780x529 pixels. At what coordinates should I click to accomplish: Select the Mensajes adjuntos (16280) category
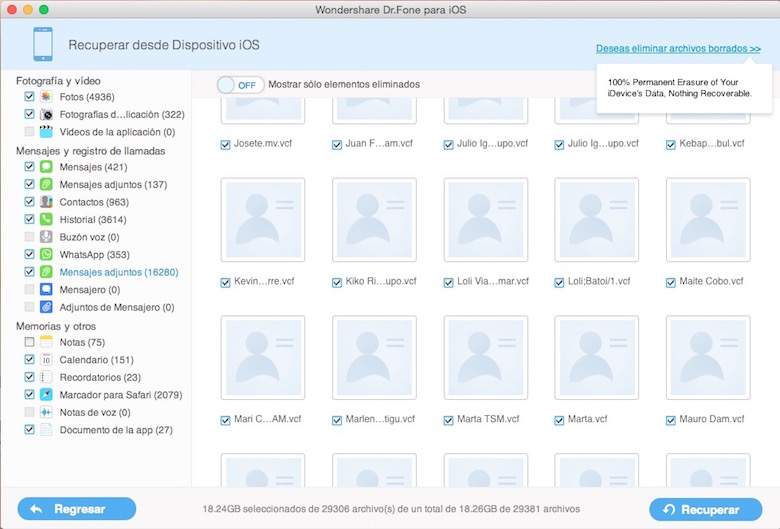coord(119,272)
